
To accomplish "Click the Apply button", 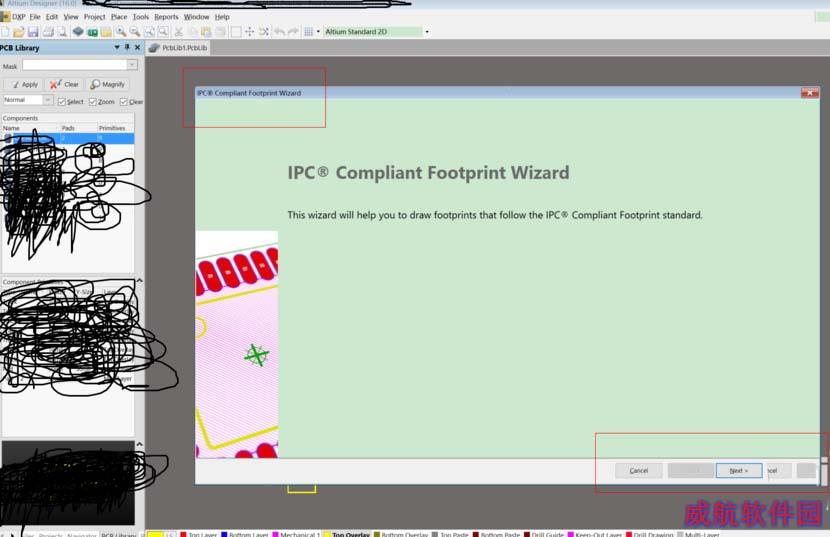I will 24,84.
